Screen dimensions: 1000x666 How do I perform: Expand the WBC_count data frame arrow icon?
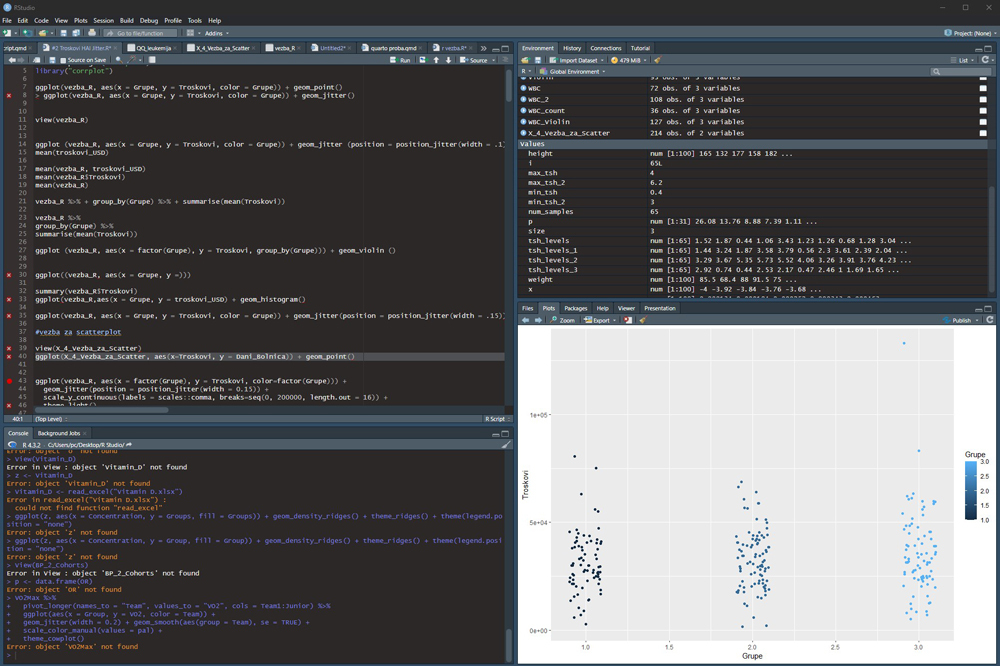524,110
